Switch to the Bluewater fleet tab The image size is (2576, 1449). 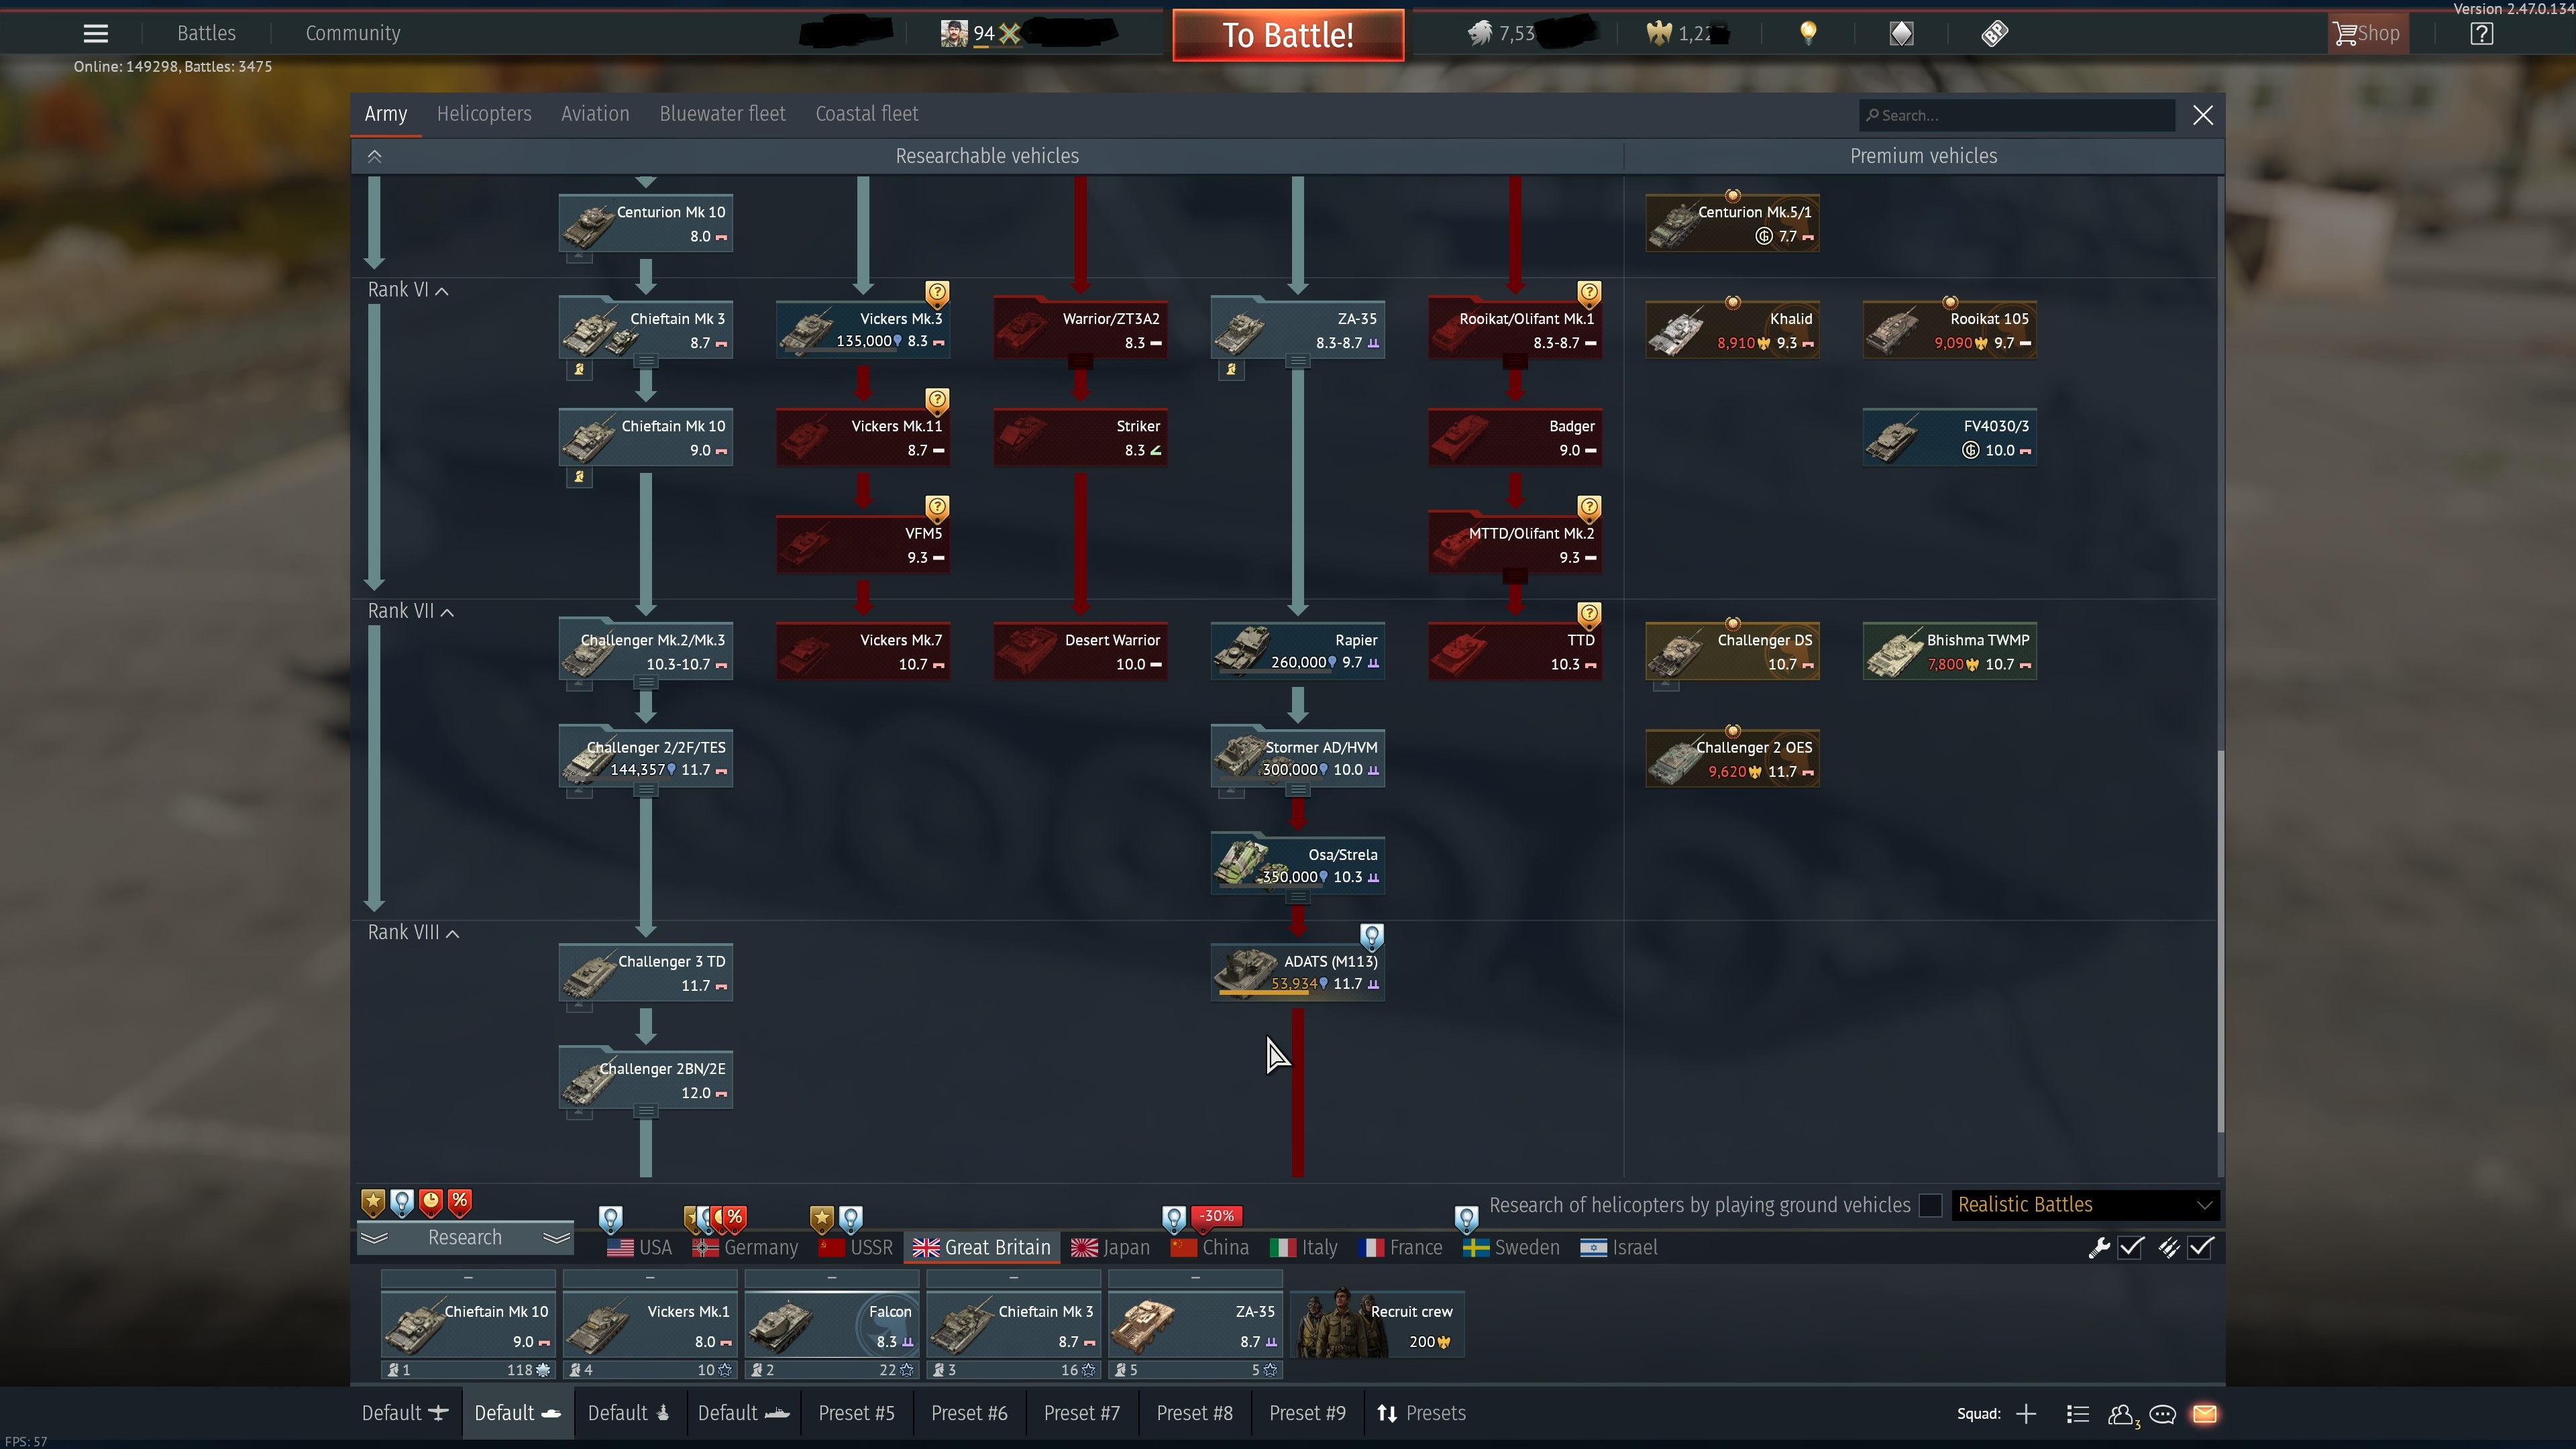pyautogui.click(x=722, y=114)
